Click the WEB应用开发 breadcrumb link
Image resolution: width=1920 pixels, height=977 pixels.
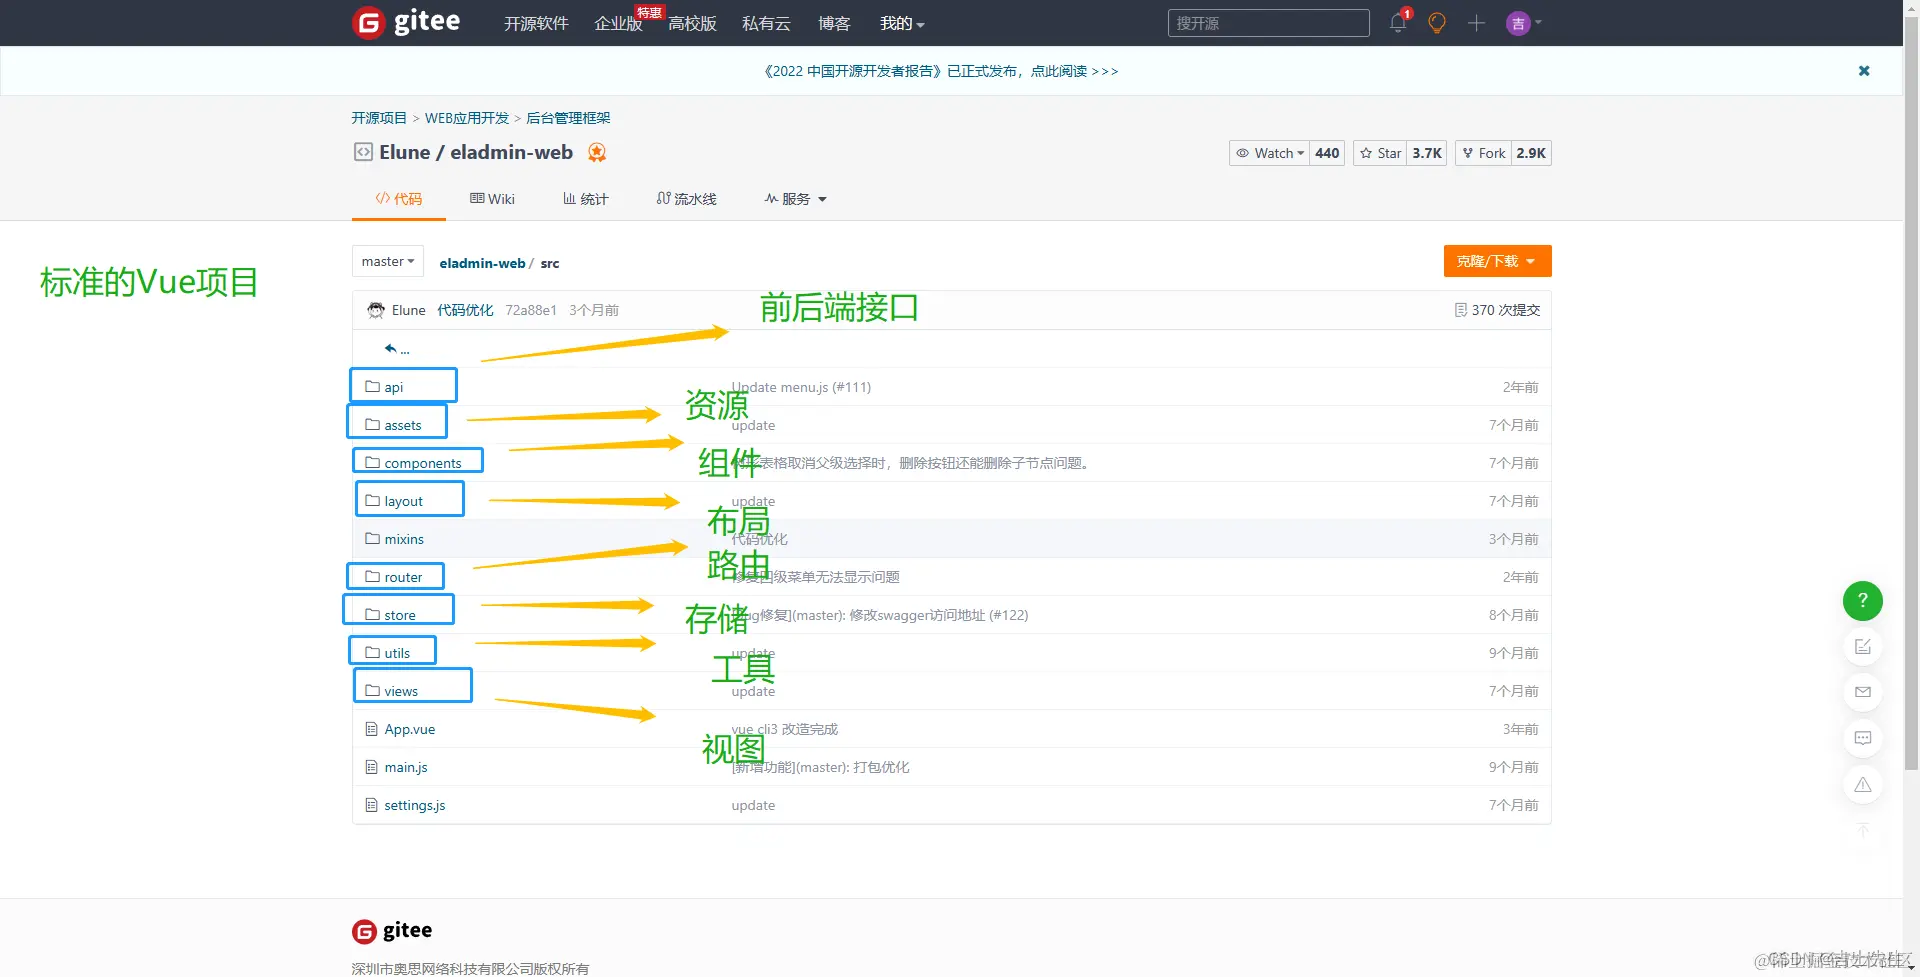pos(467,118)
